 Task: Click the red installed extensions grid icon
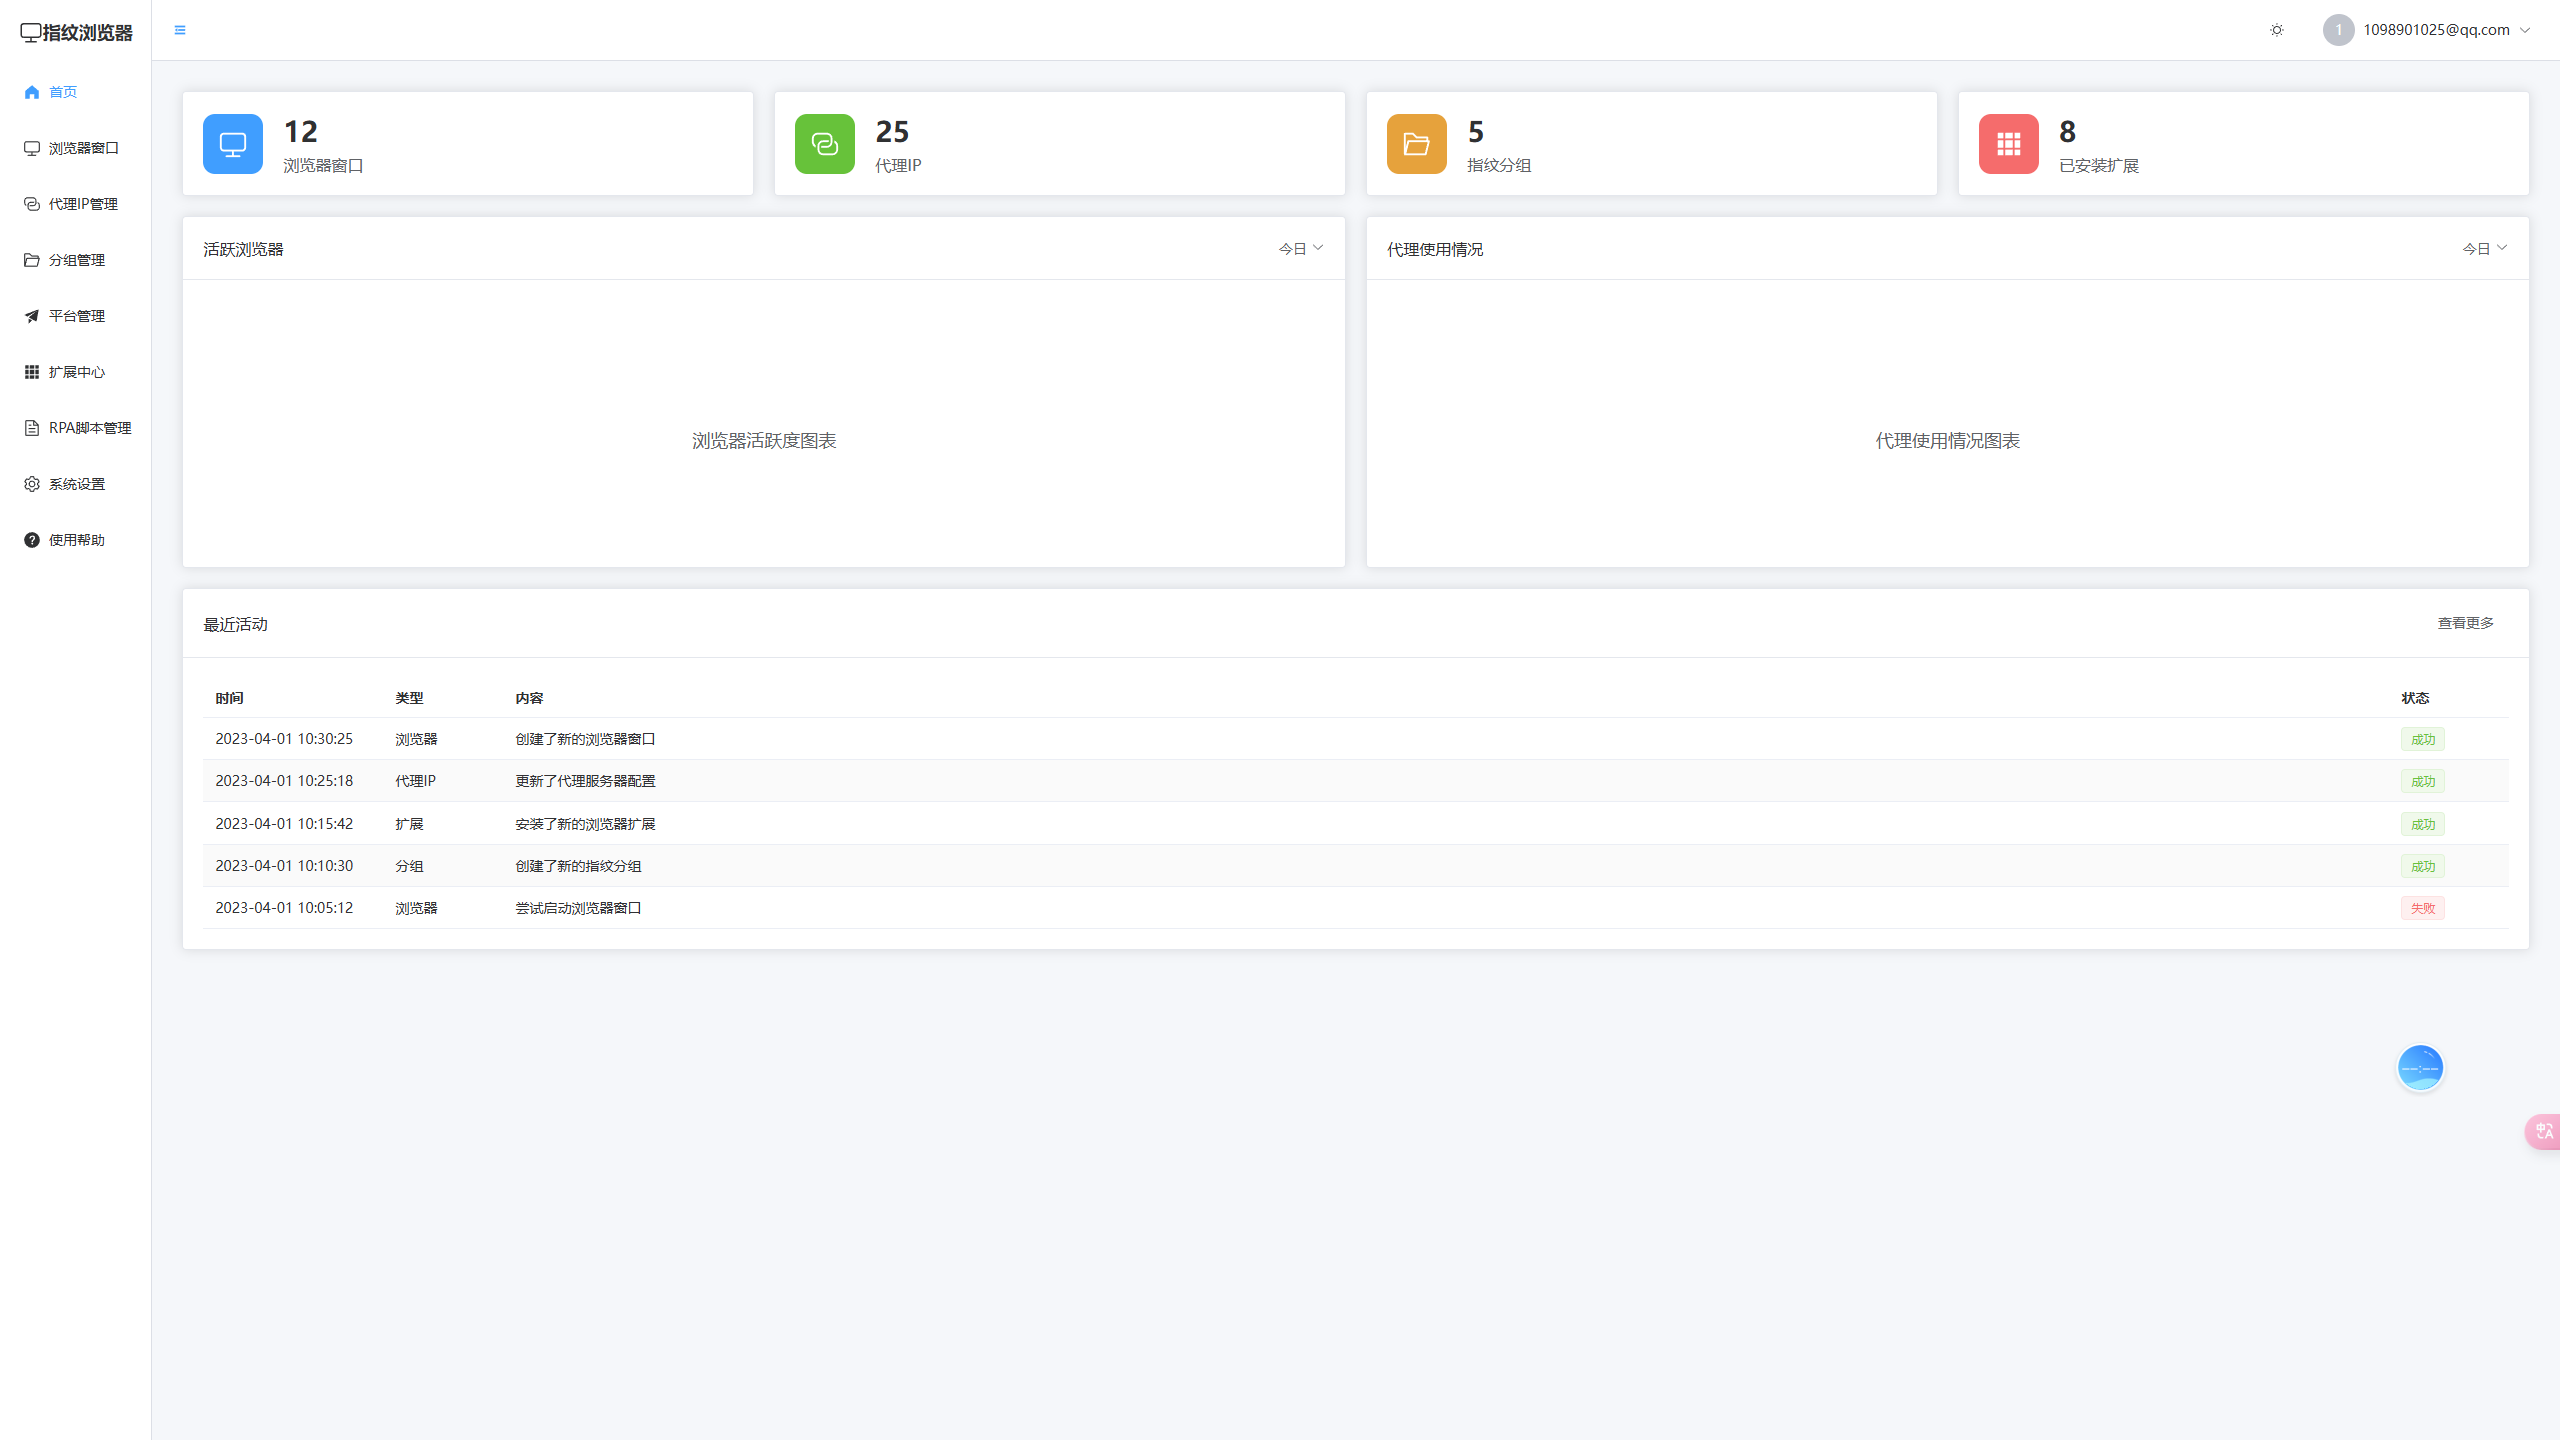click(x=2008, y=144)
